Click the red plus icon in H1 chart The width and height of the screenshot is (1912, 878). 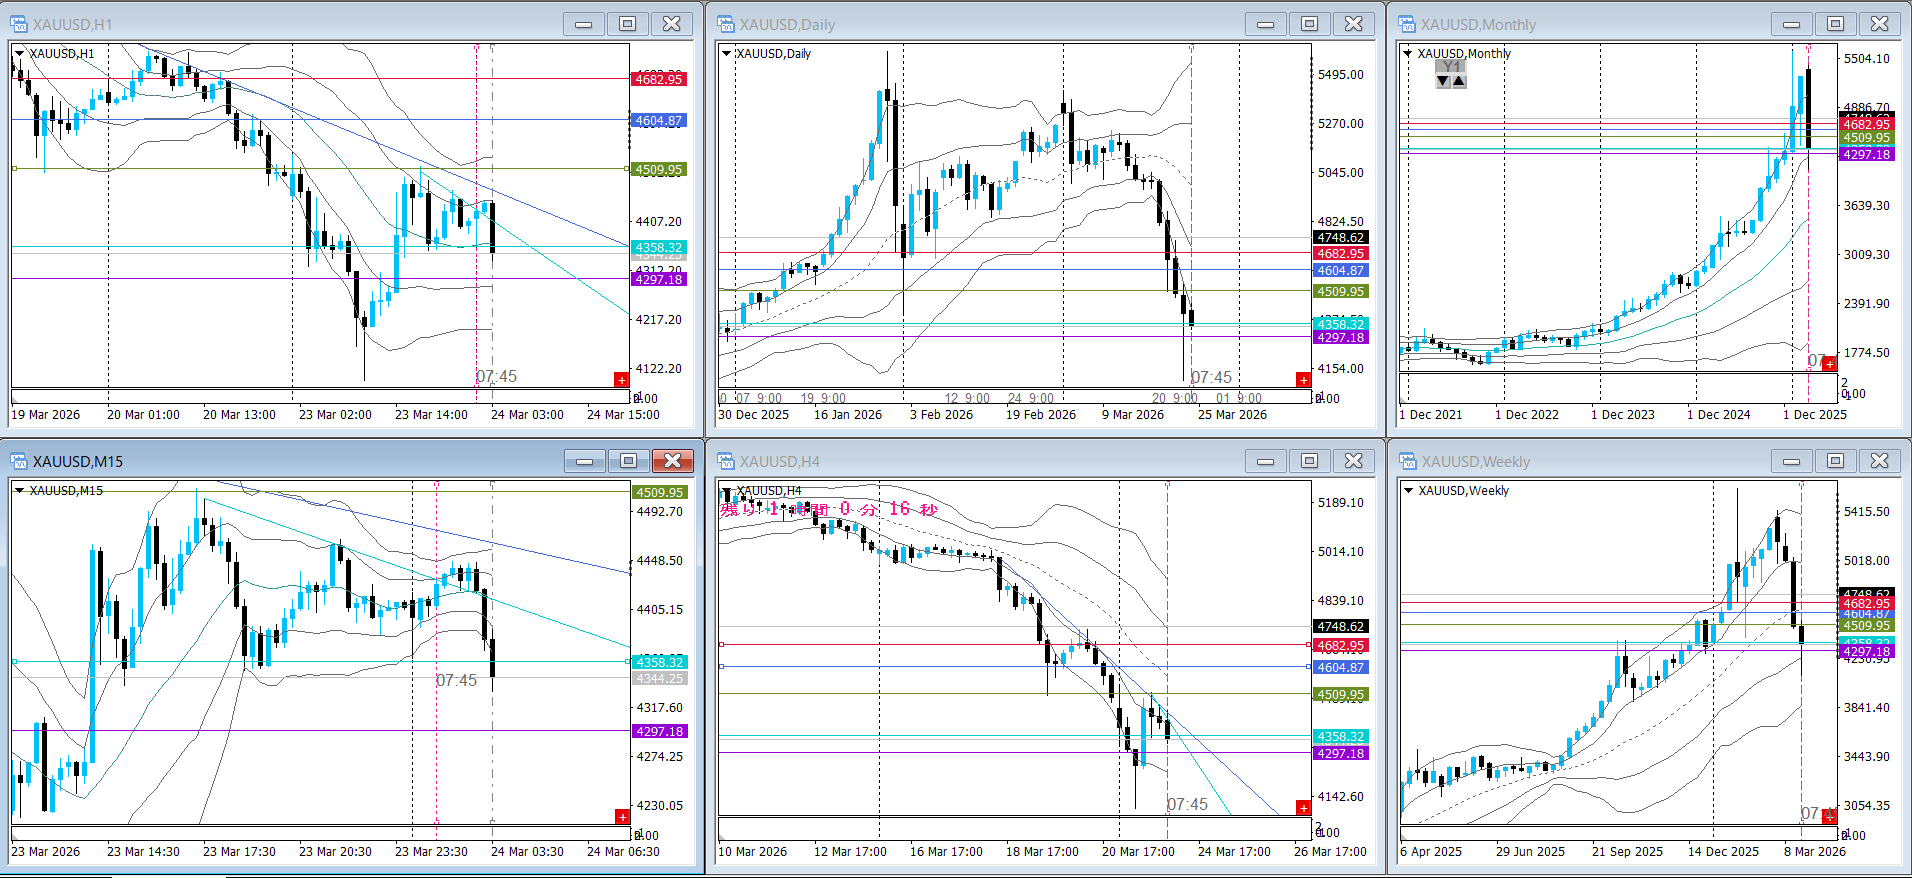pos(621,380)
